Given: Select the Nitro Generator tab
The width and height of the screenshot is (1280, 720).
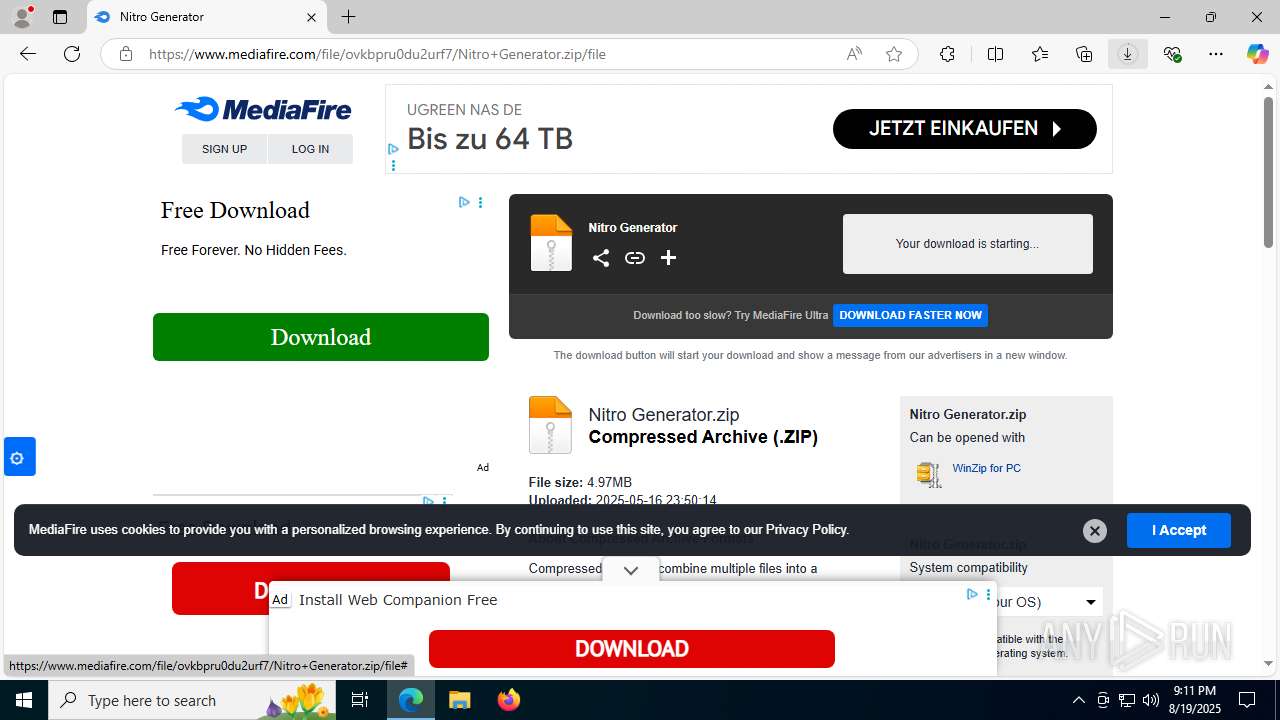Looking at the screenshot, I should [206, 17].
